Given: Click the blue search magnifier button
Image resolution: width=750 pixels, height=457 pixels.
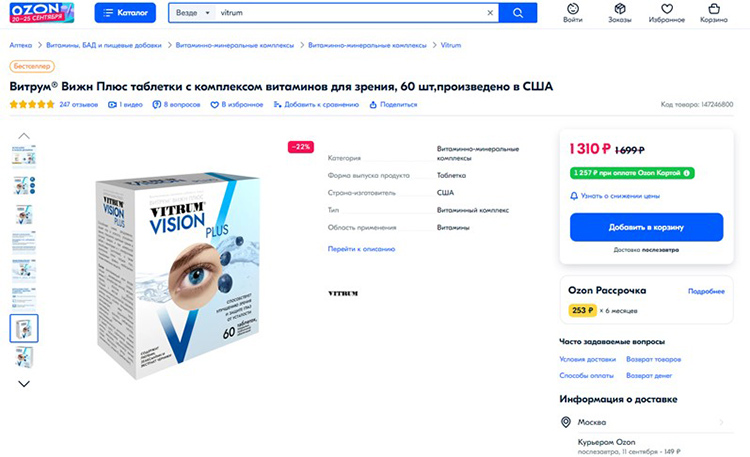Looking at the screenshot, I should (518, 13).
